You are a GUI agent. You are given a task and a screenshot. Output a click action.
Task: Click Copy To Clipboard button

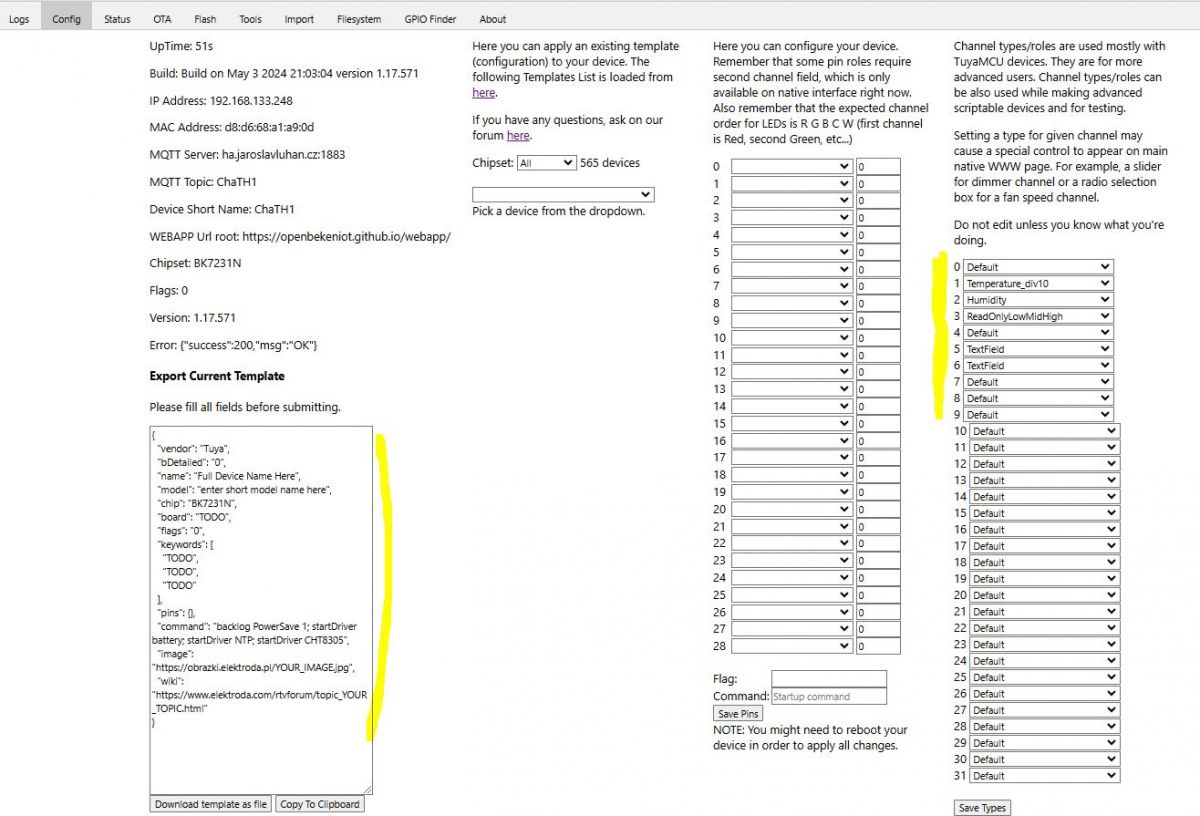pos(319,804)
